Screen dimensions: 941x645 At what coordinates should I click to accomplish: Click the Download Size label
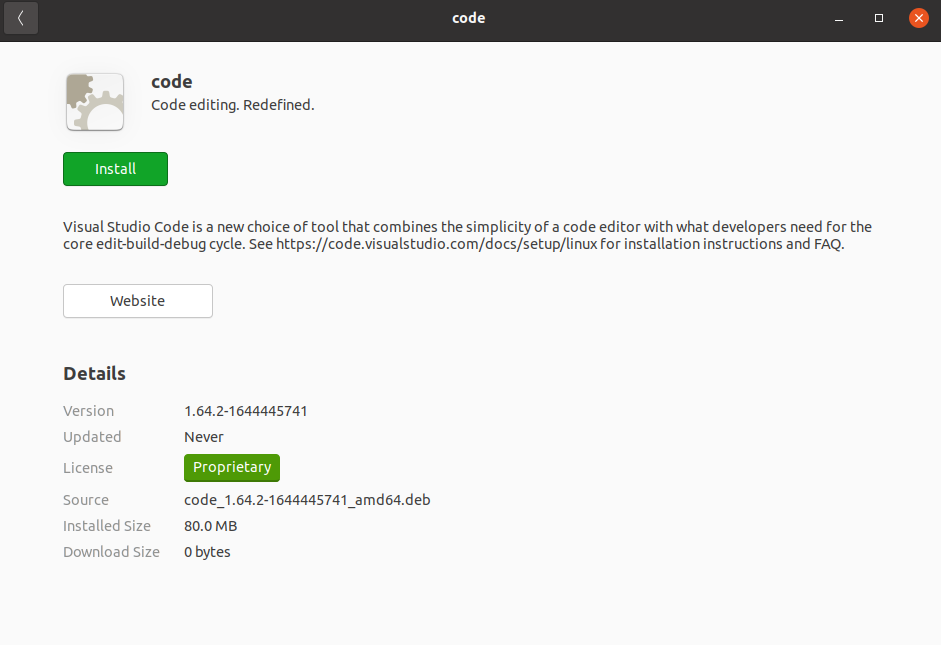click(x=111, y=552)
